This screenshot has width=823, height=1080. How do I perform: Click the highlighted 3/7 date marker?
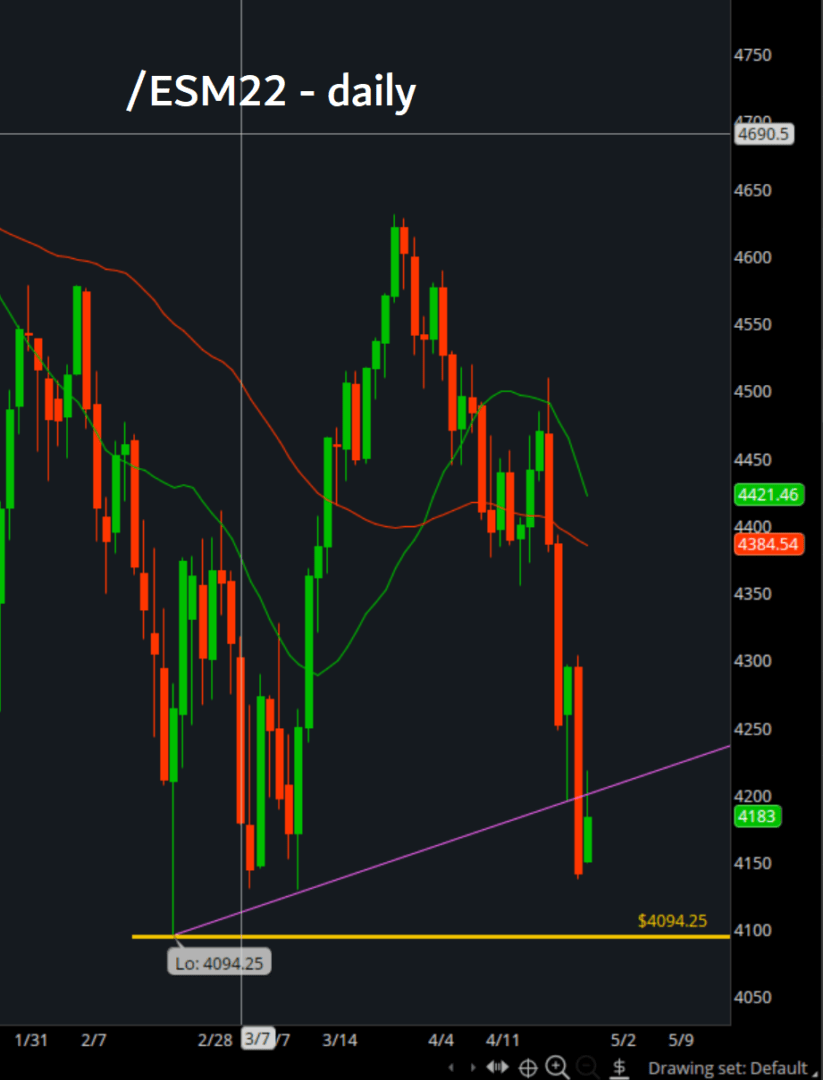point(256,1039)
